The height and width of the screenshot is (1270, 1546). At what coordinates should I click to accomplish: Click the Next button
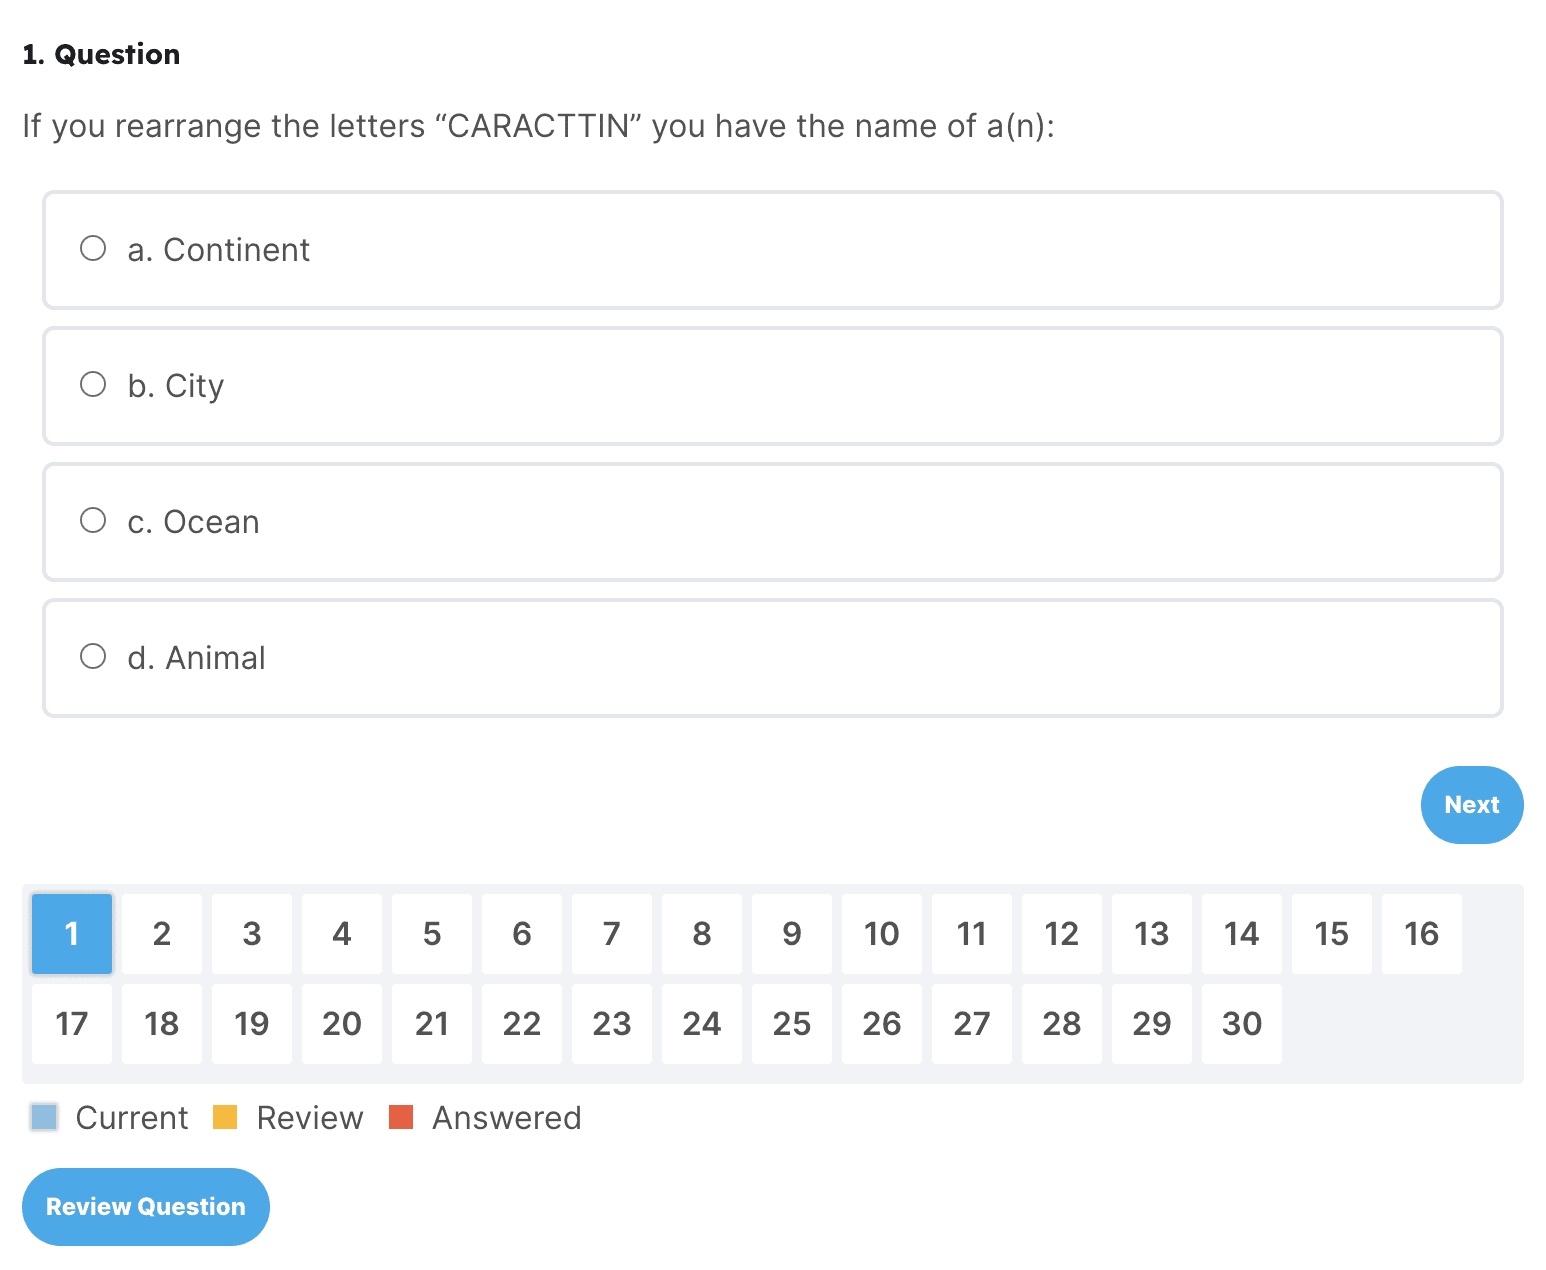coord(1471,805)
